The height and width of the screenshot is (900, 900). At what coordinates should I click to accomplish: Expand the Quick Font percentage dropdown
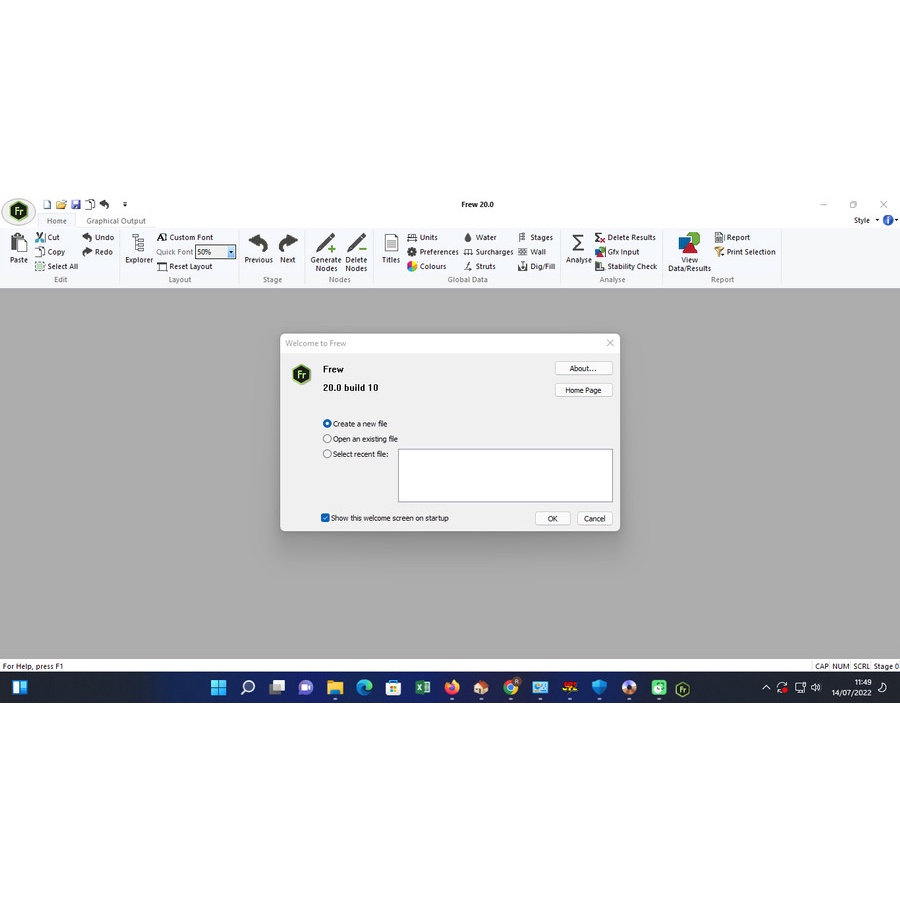(x=231, y=252)
